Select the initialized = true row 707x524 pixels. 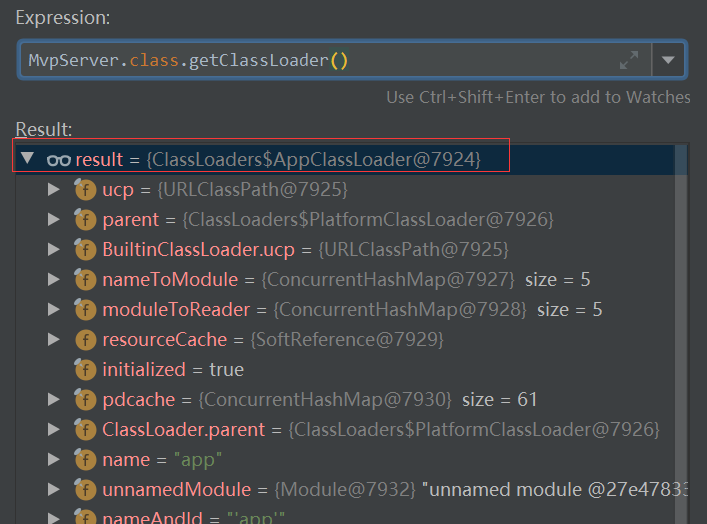coord(172,370)
